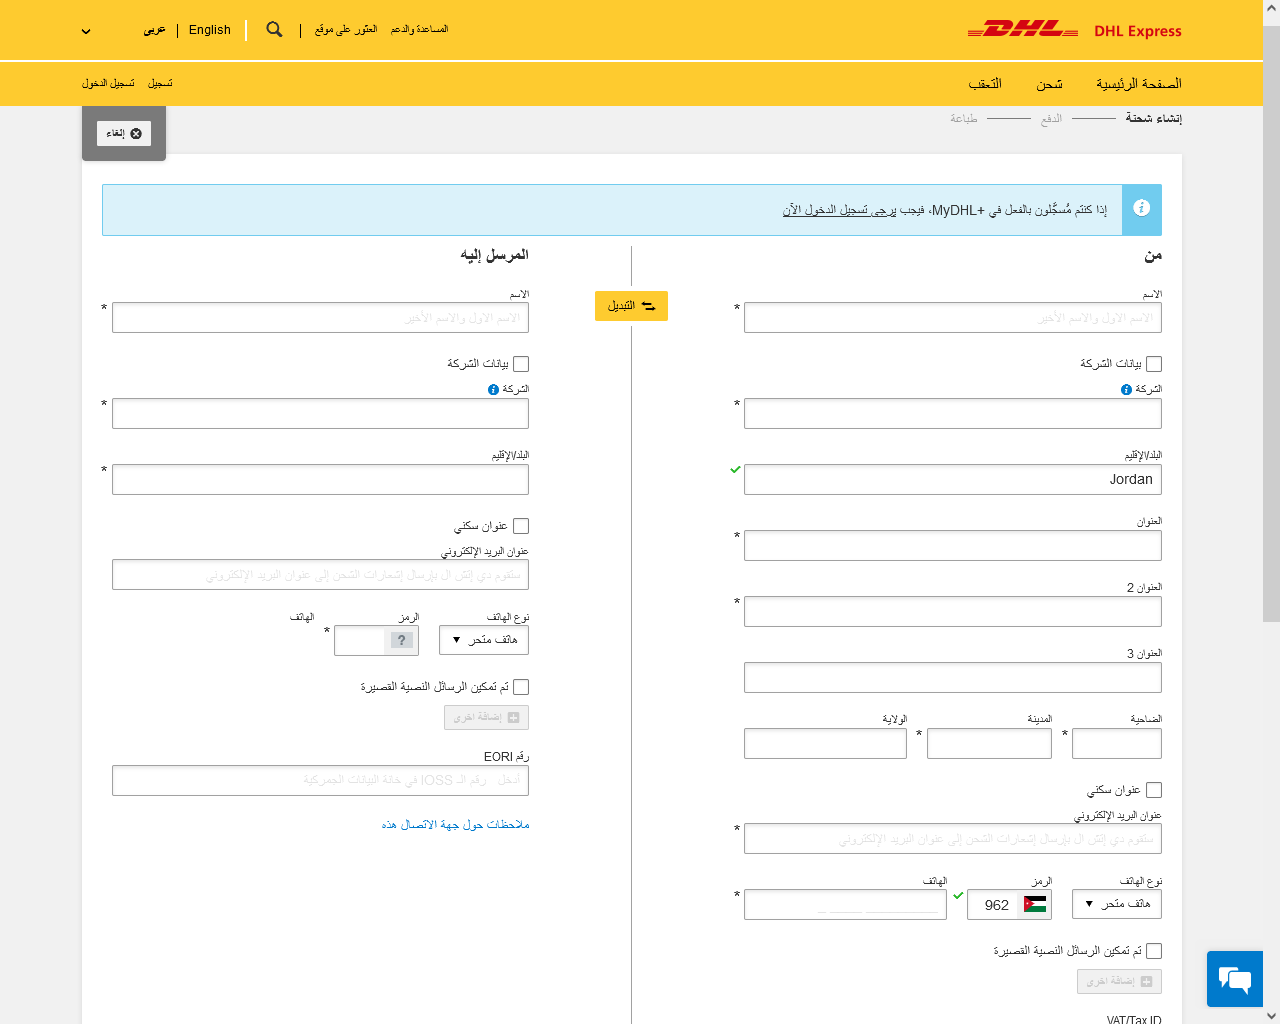Click the blue info icon in the banner
The height and width of the screenshot is (1024, 1280).
point(1141,208)
